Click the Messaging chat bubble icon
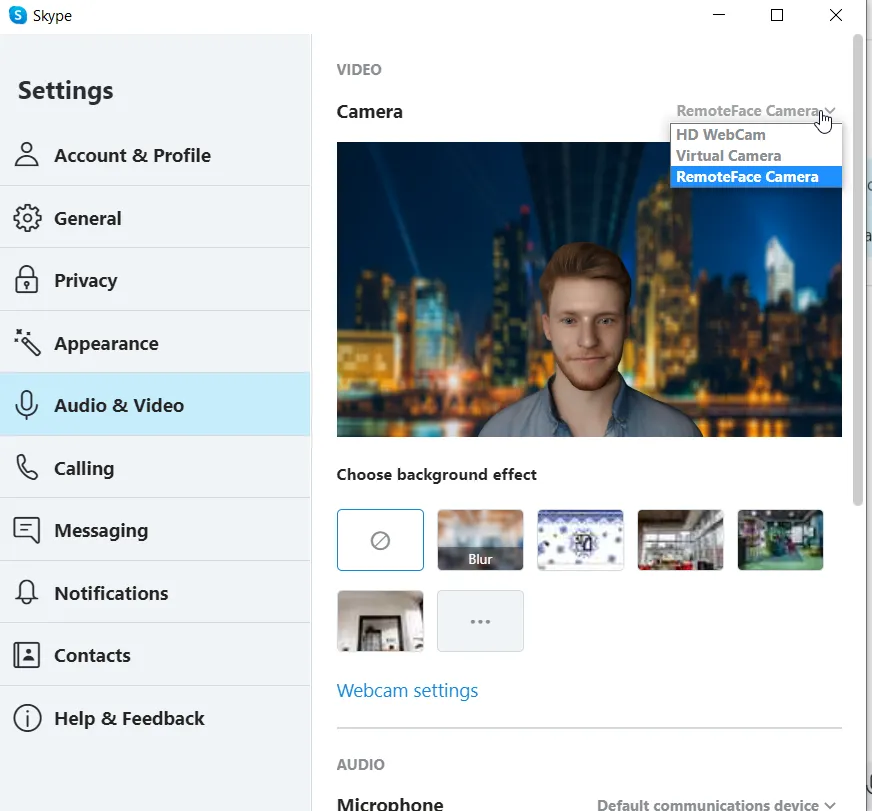Screen dimensions: 872x811 click(27, 530)
